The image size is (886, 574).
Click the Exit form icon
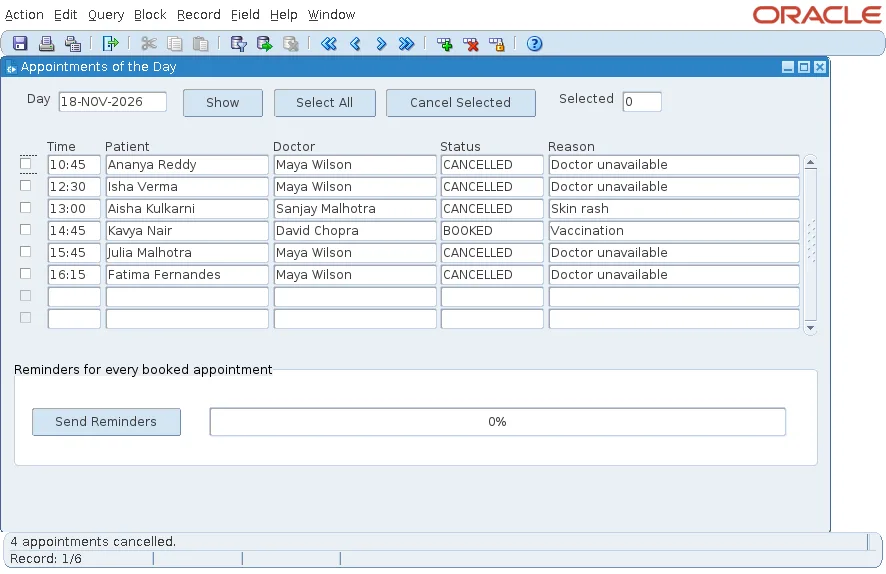pos(110,44)
